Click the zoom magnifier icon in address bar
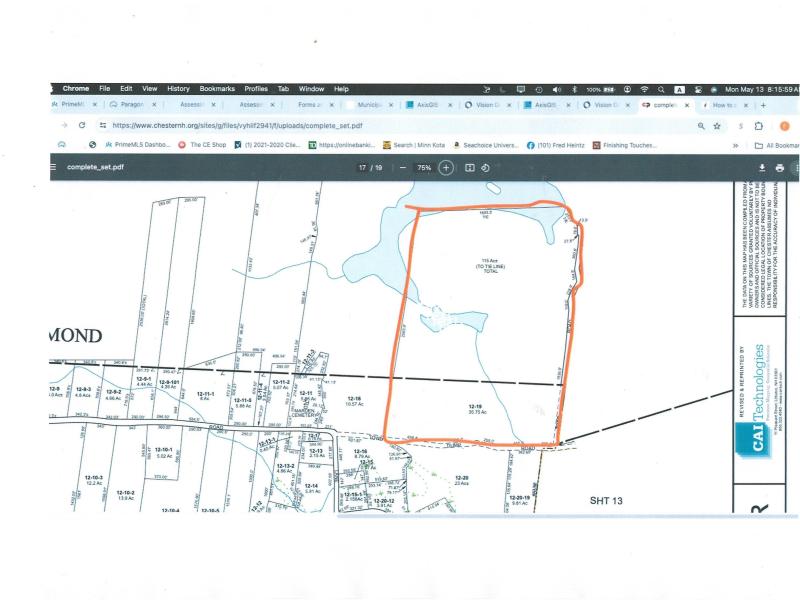Screen dimensions: 800x600 [701, 126]
